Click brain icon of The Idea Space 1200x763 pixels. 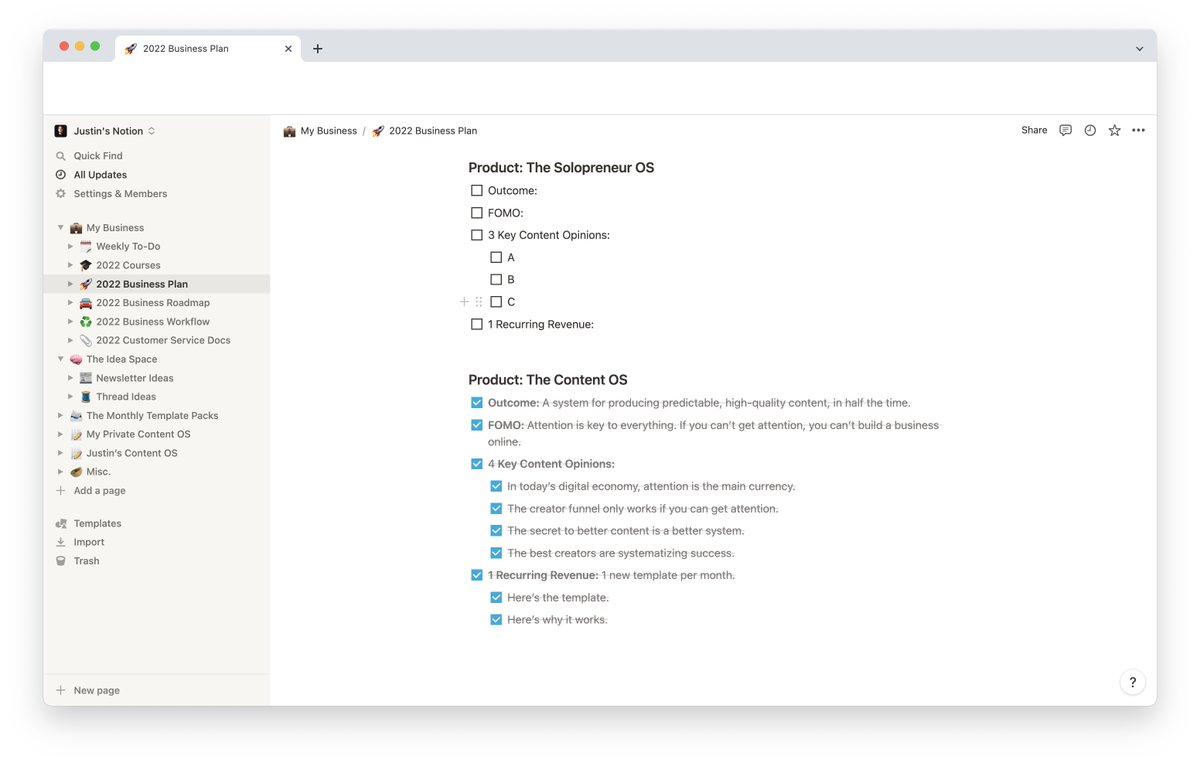click(x=76, y=359)
